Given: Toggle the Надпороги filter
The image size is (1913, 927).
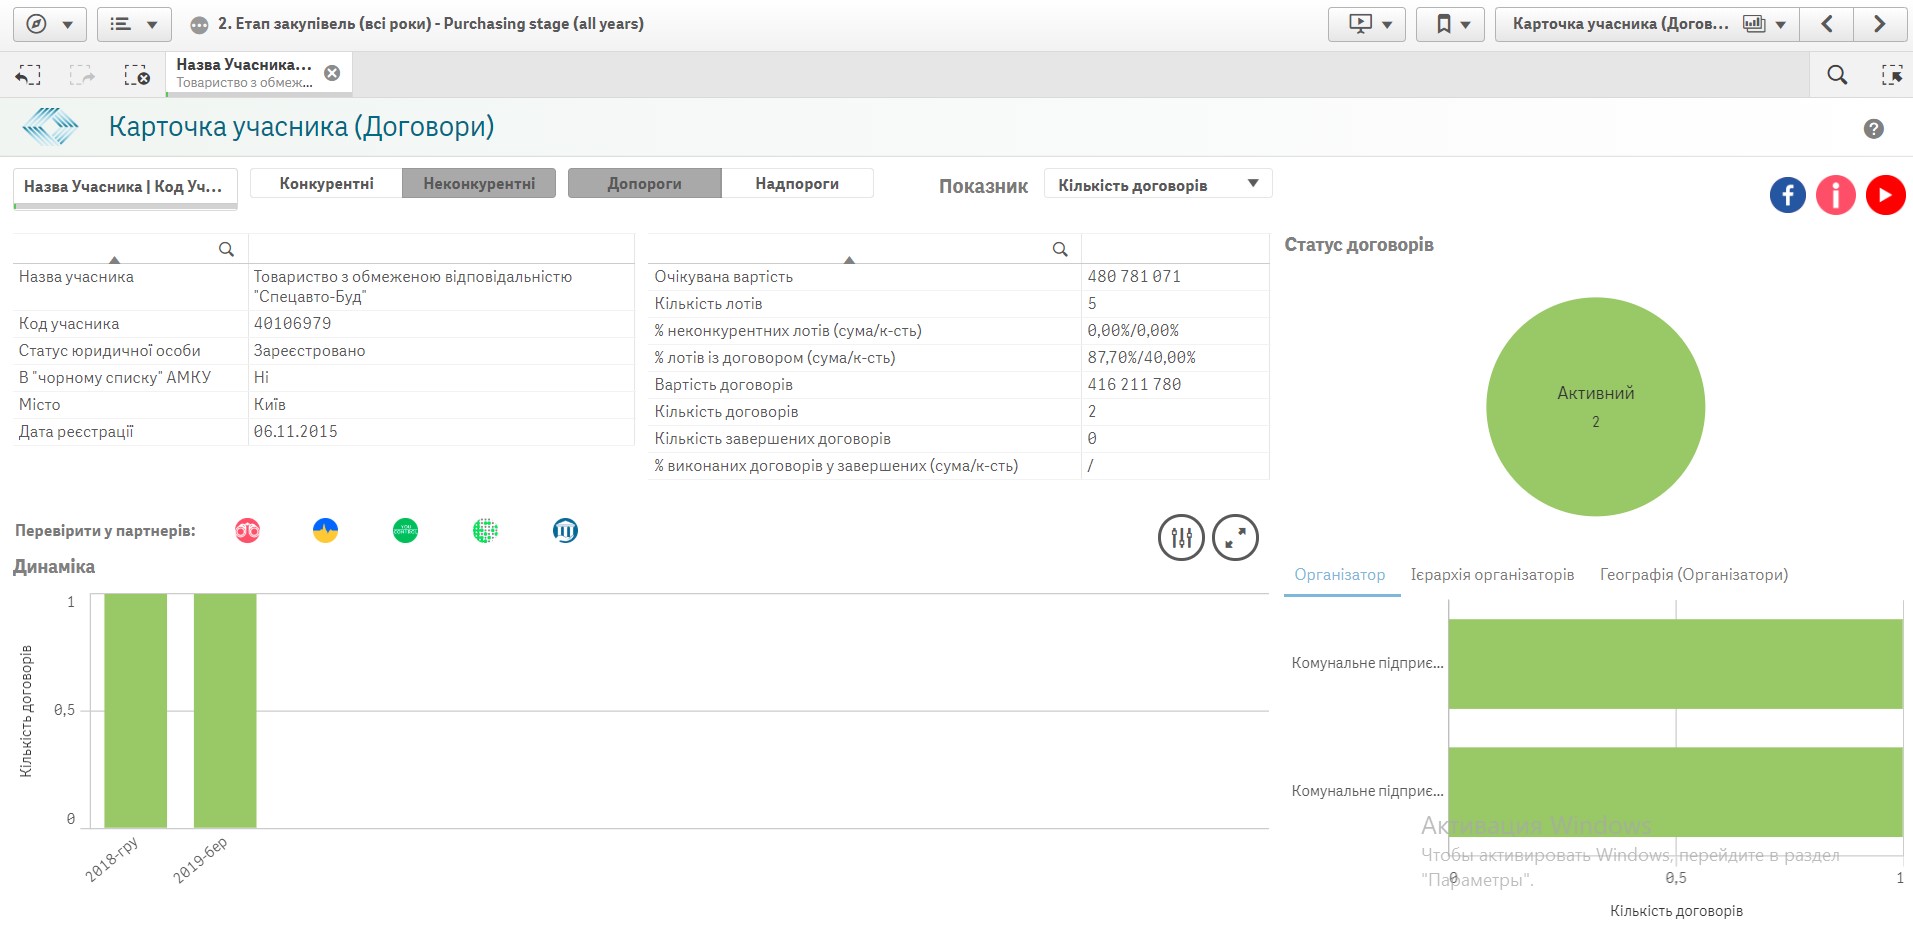Looking at the screenshot, I should pos(797,184).
